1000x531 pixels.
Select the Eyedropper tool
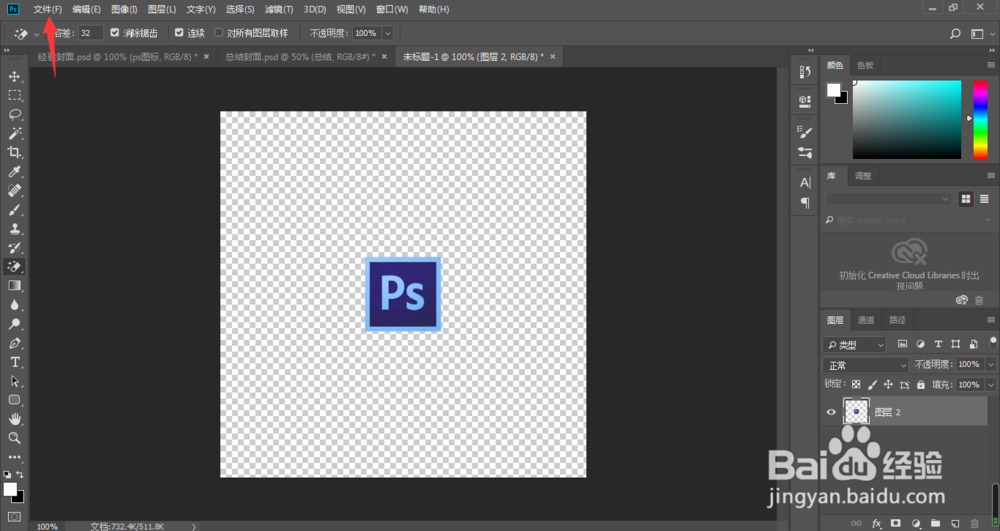pyautogui.click(x=14, y=171)
